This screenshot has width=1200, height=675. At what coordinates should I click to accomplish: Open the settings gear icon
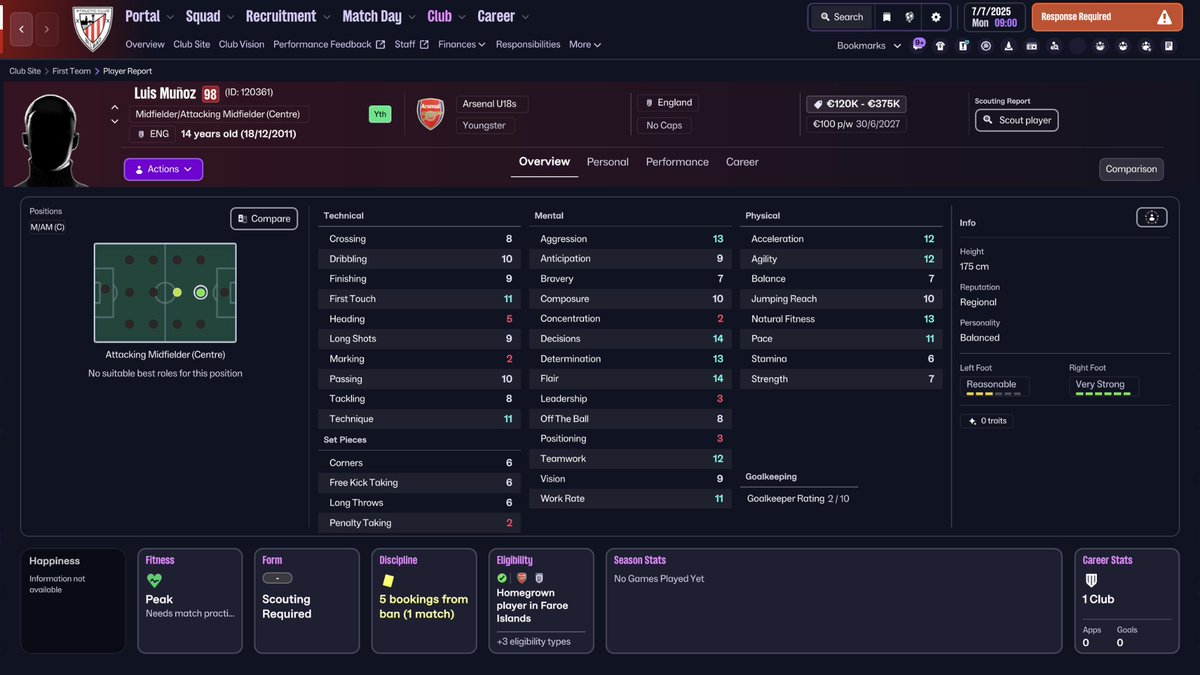pos(936,17)
